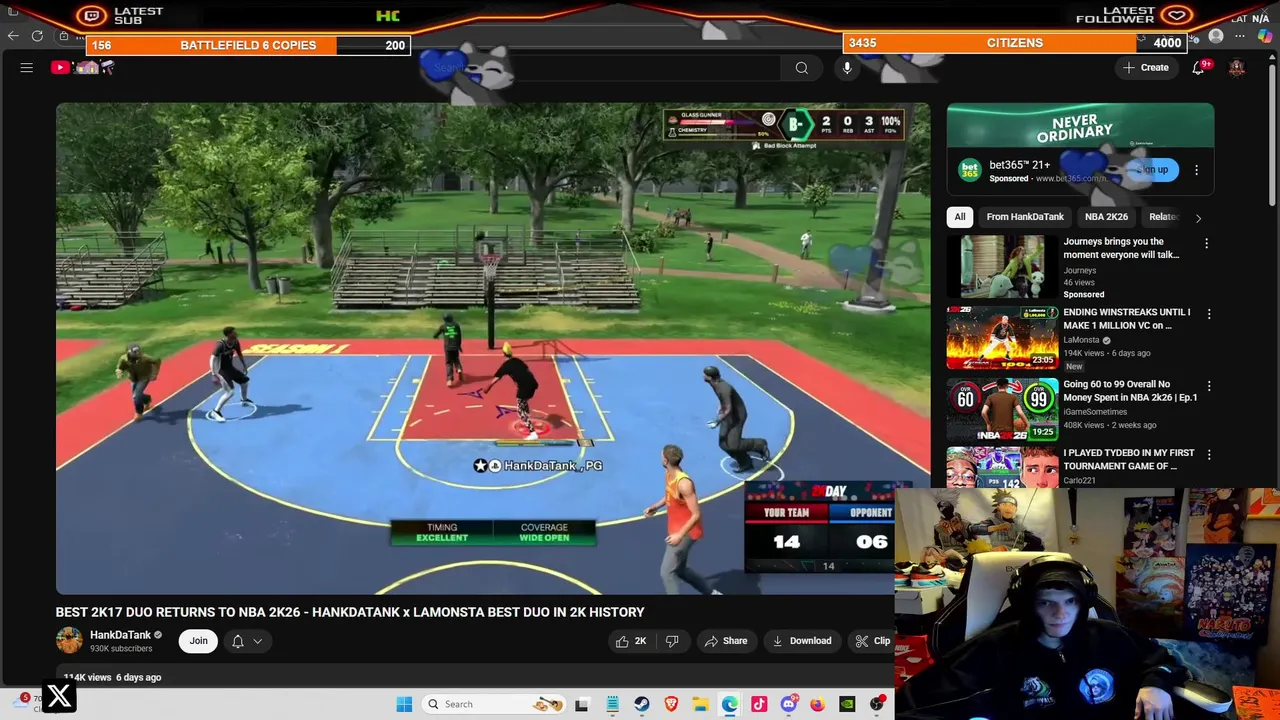The height and width of the screenshot is (720, 1280).
Task: Open HankDaTank channel avatar
Action: pos(69,641)
